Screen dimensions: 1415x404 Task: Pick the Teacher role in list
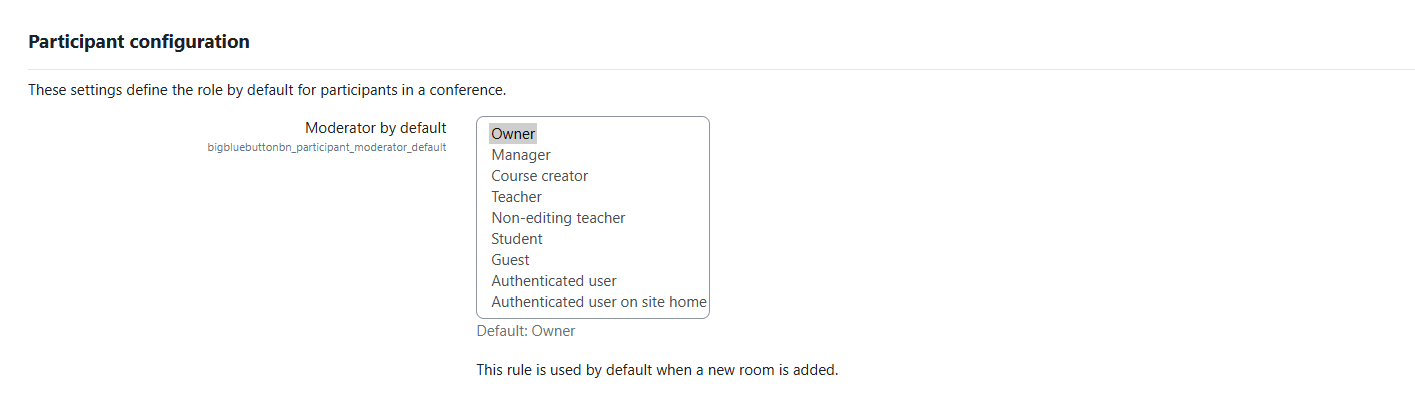tap(516, 197)
